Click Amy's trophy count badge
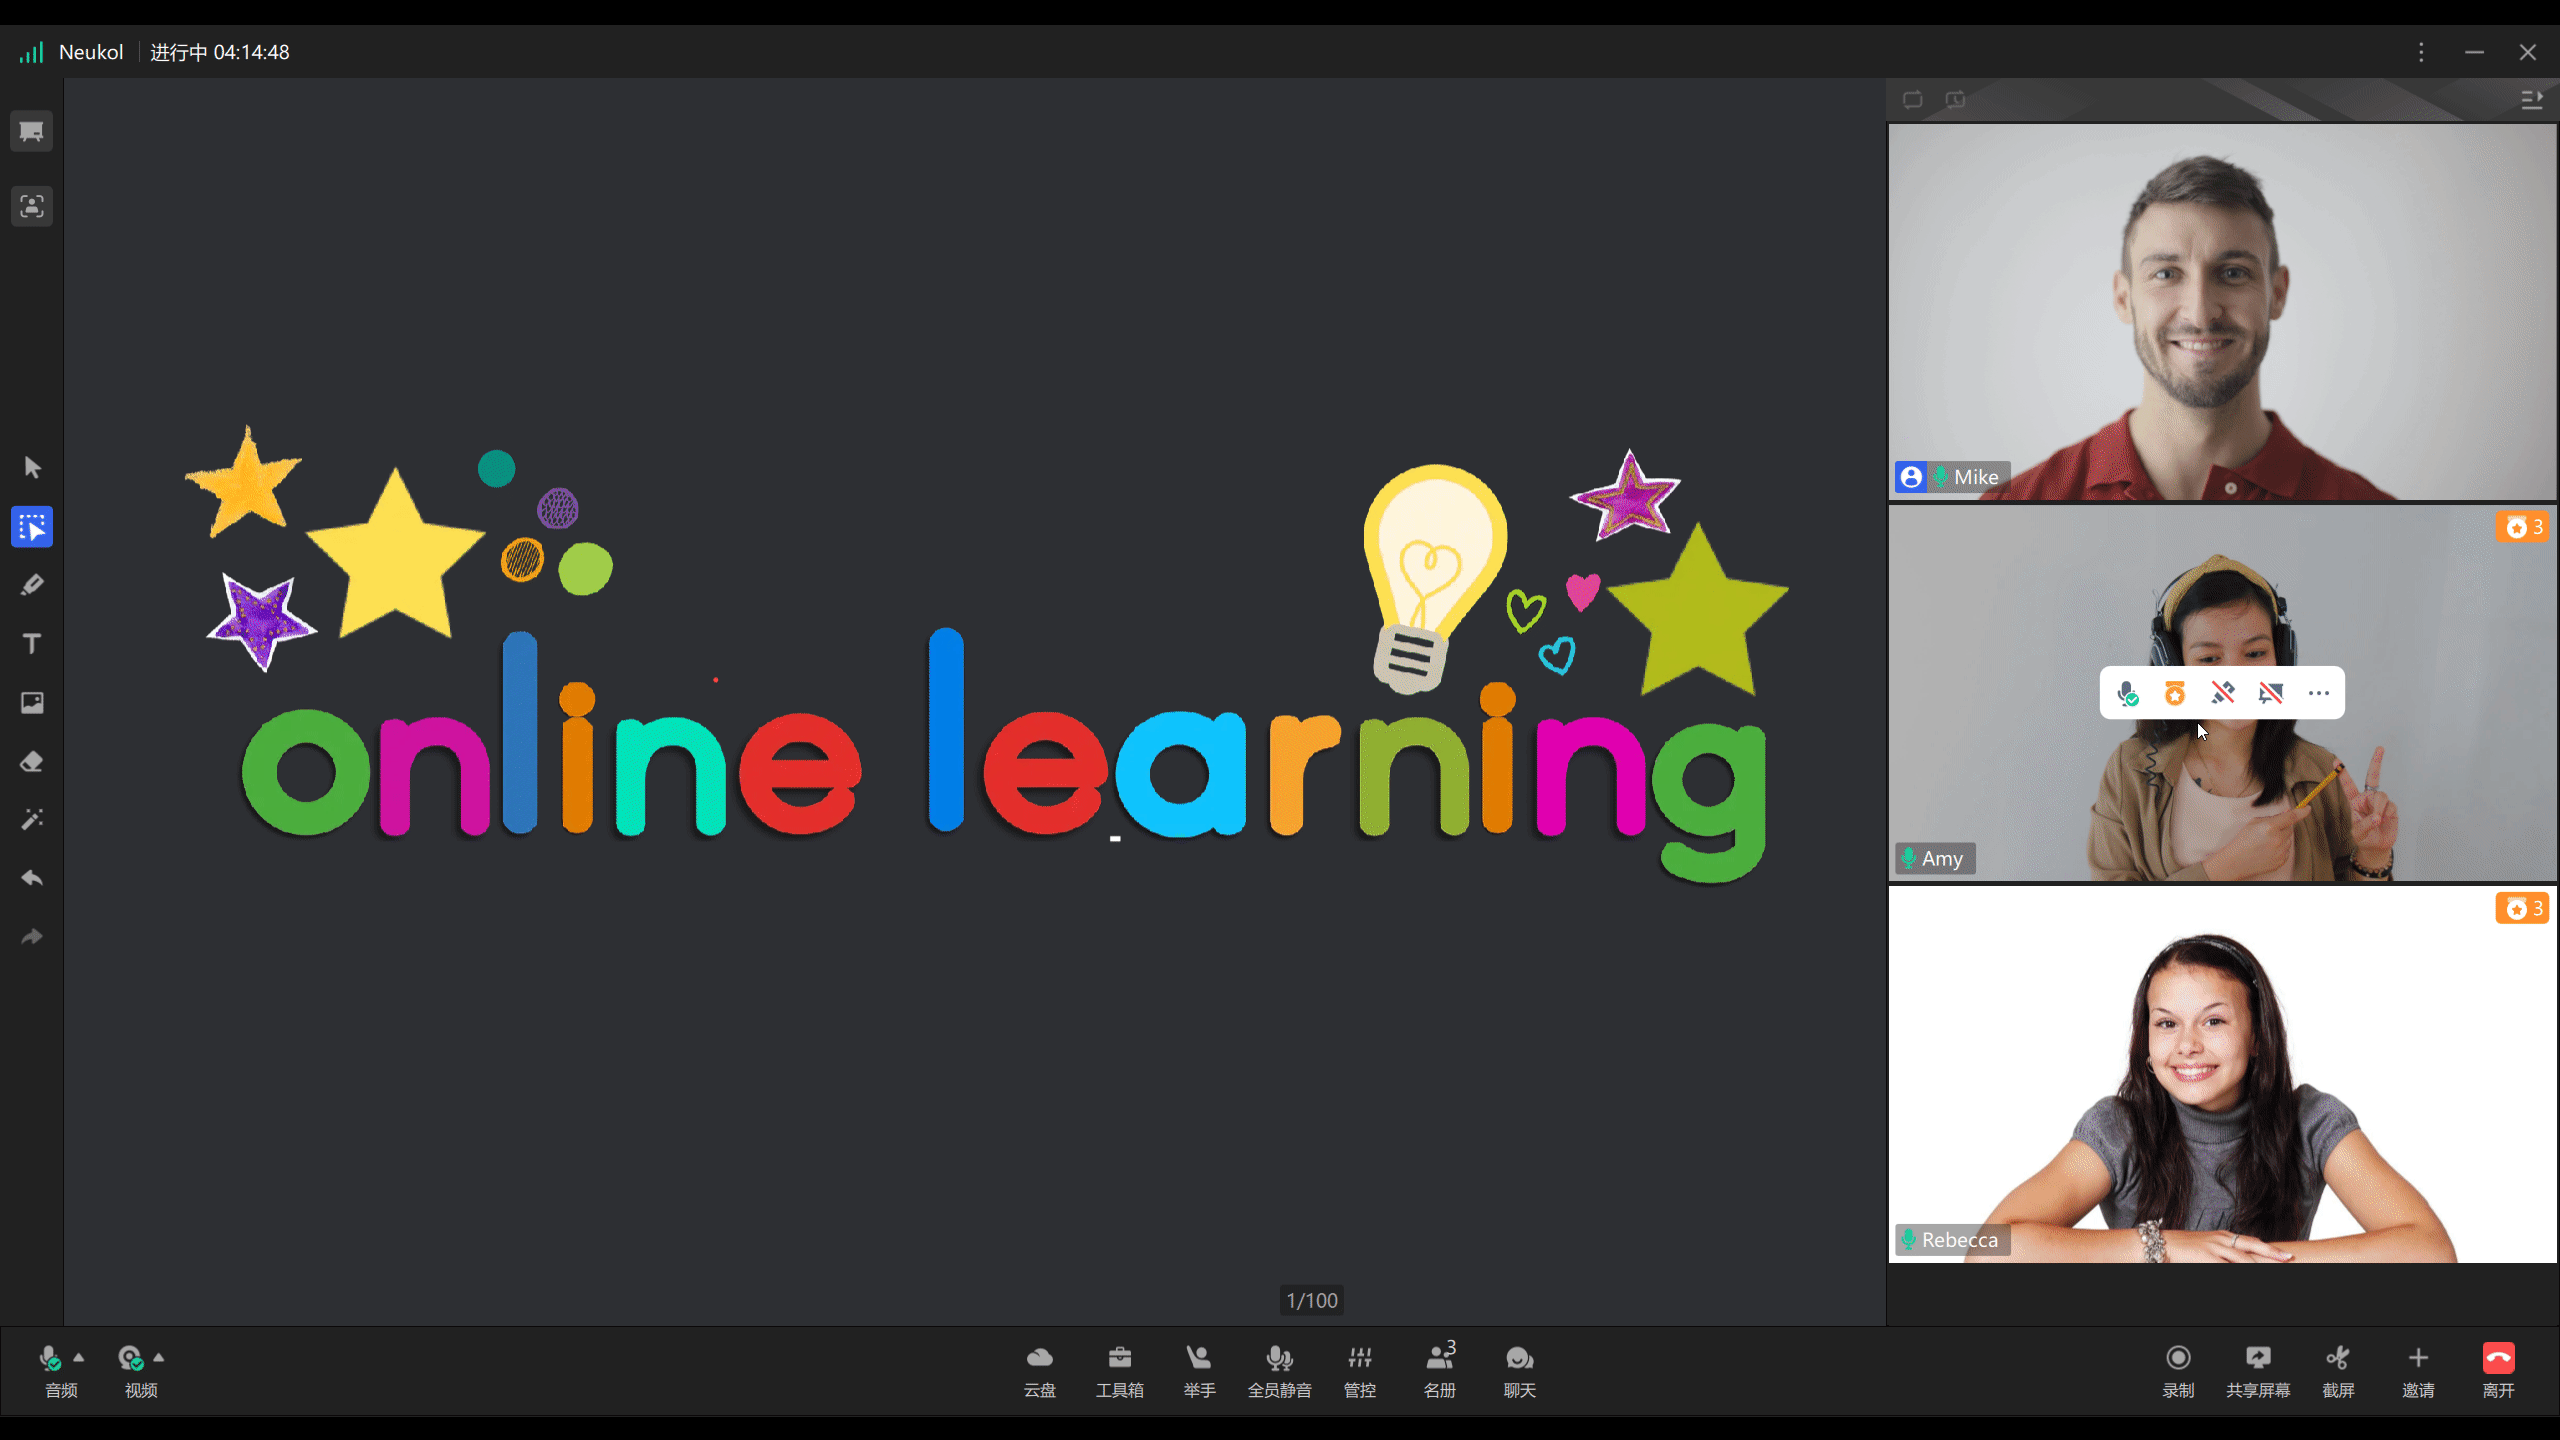 pos(2522,527)
